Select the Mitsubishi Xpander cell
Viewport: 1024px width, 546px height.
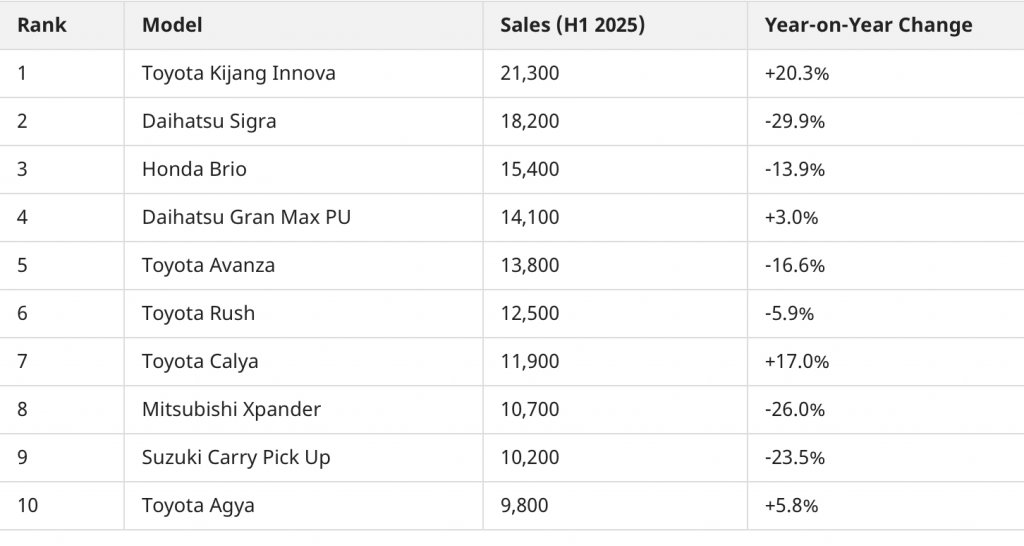pyautogui.click(x=231, y=409)
